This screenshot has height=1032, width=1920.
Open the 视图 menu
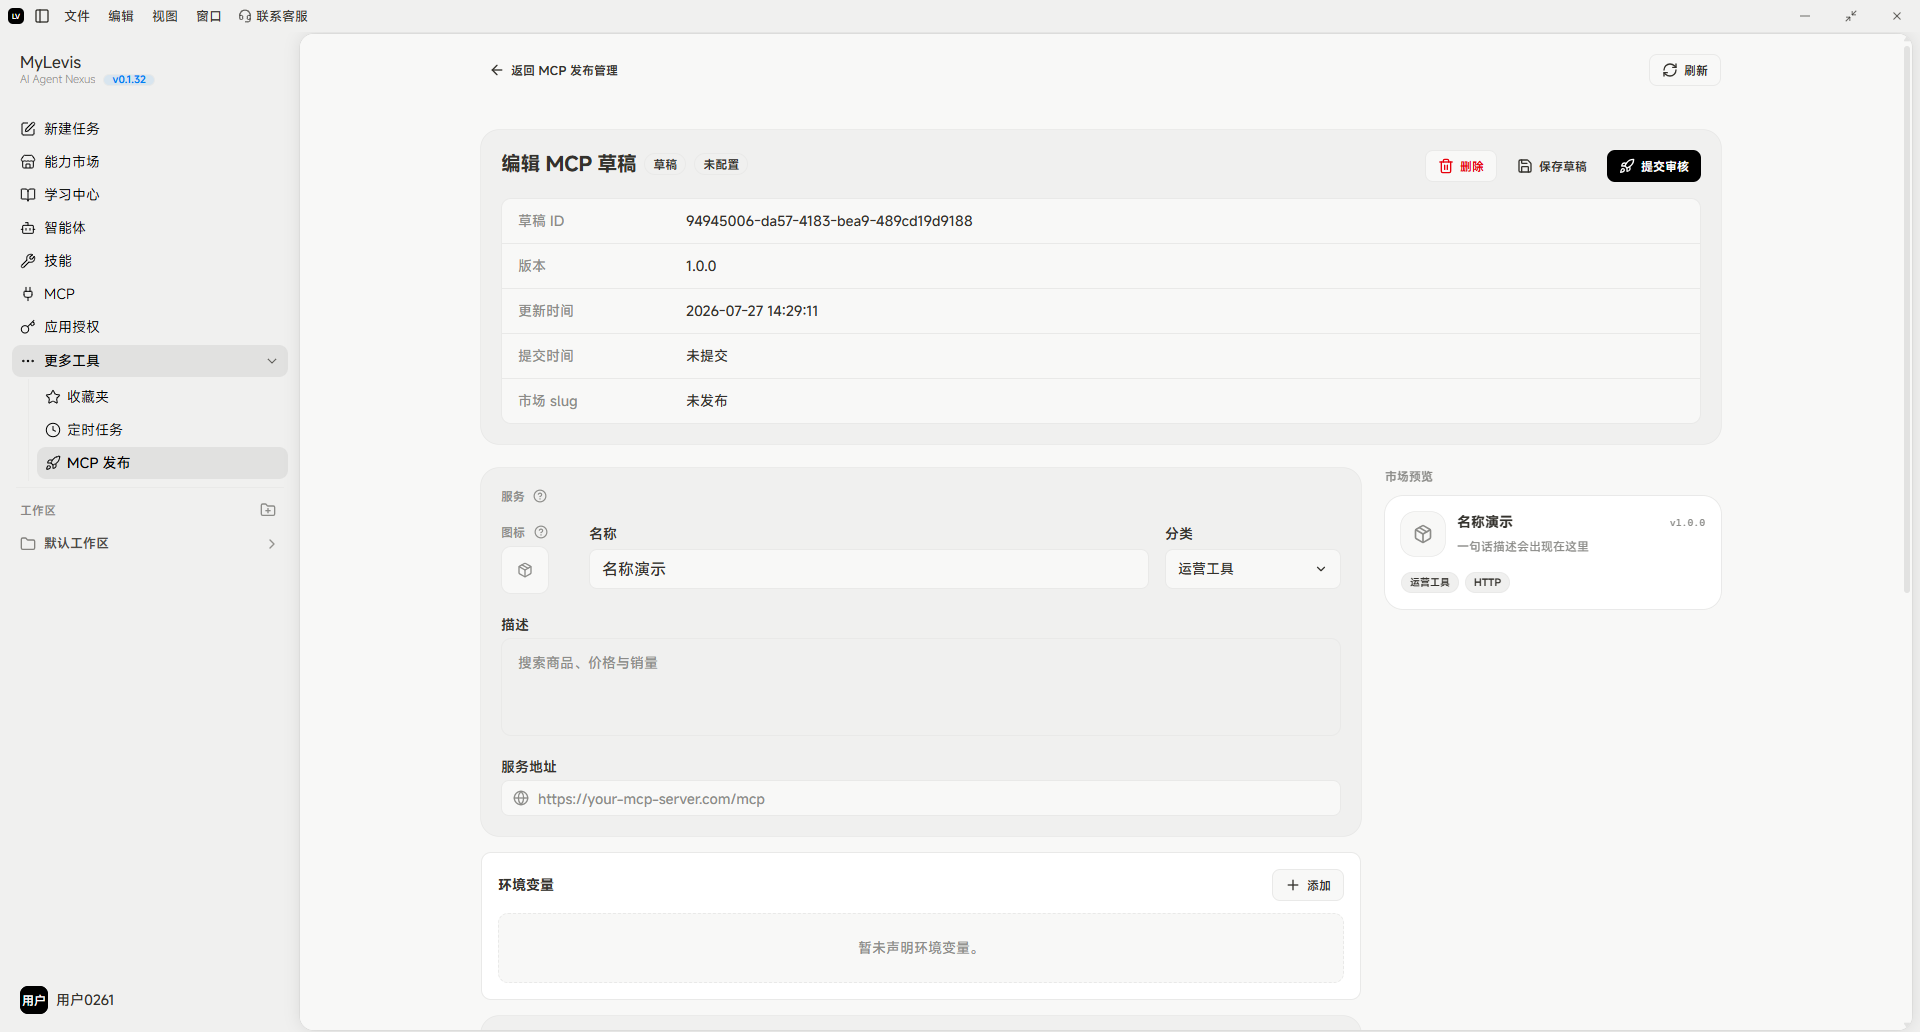tap(165, 16)
